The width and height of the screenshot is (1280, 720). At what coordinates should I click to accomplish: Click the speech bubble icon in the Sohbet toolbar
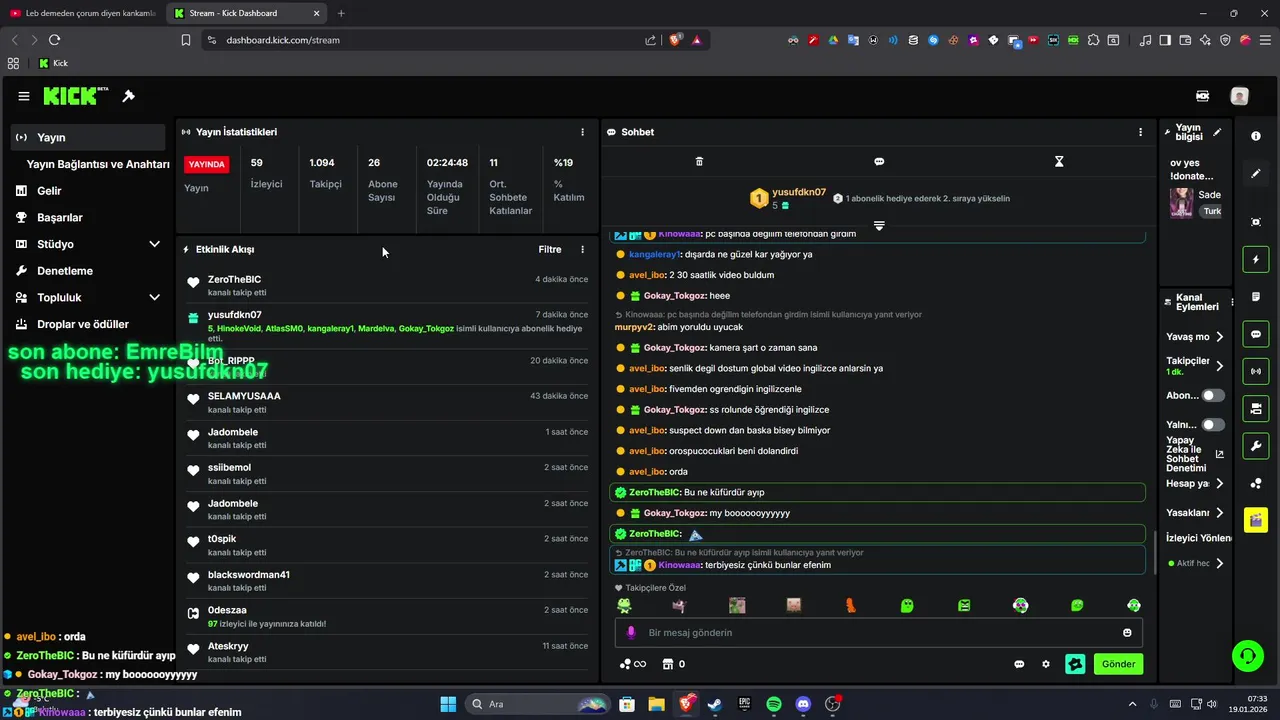(x=879, y=161)
